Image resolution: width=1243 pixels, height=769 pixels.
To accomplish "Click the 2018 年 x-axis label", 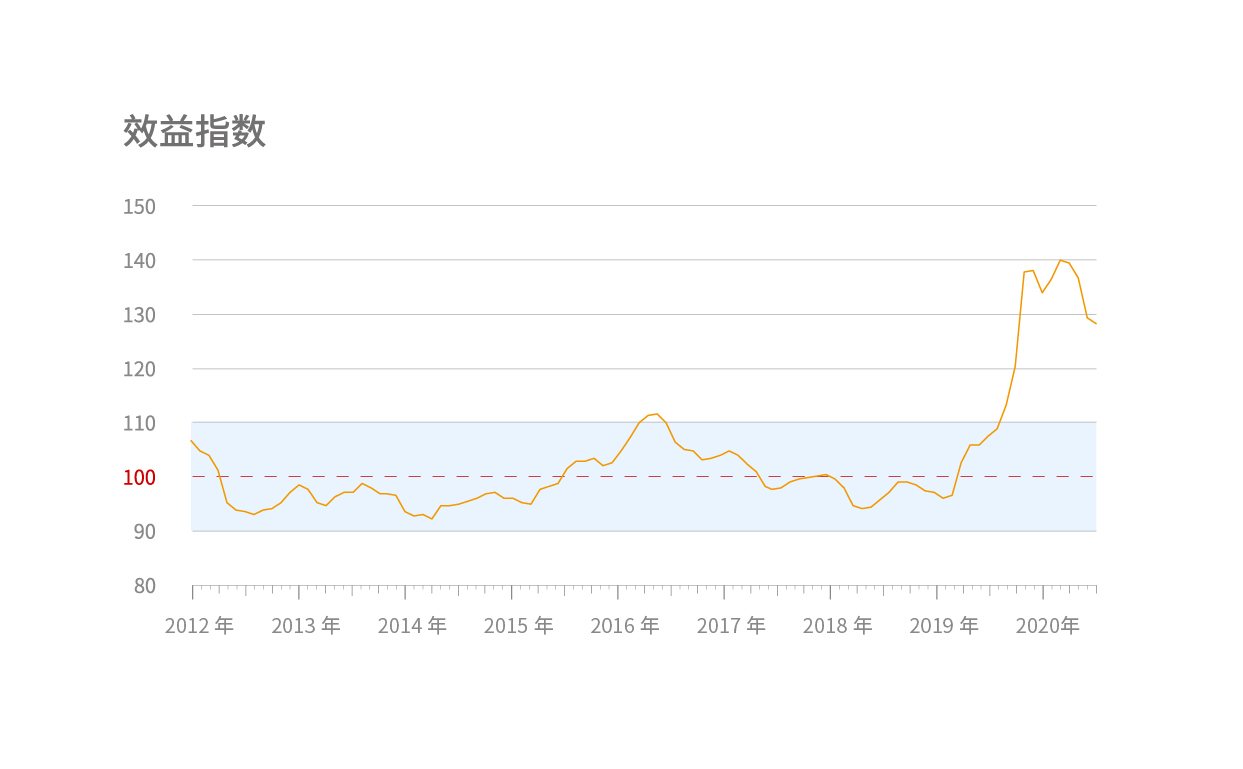I will pyautogui.click(x=837, y=626).
